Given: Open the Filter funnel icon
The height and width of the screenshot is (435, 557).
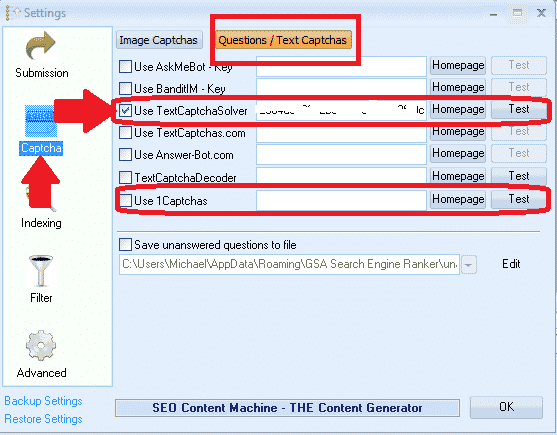Looking at the screenshot, I should click(41, 271).
